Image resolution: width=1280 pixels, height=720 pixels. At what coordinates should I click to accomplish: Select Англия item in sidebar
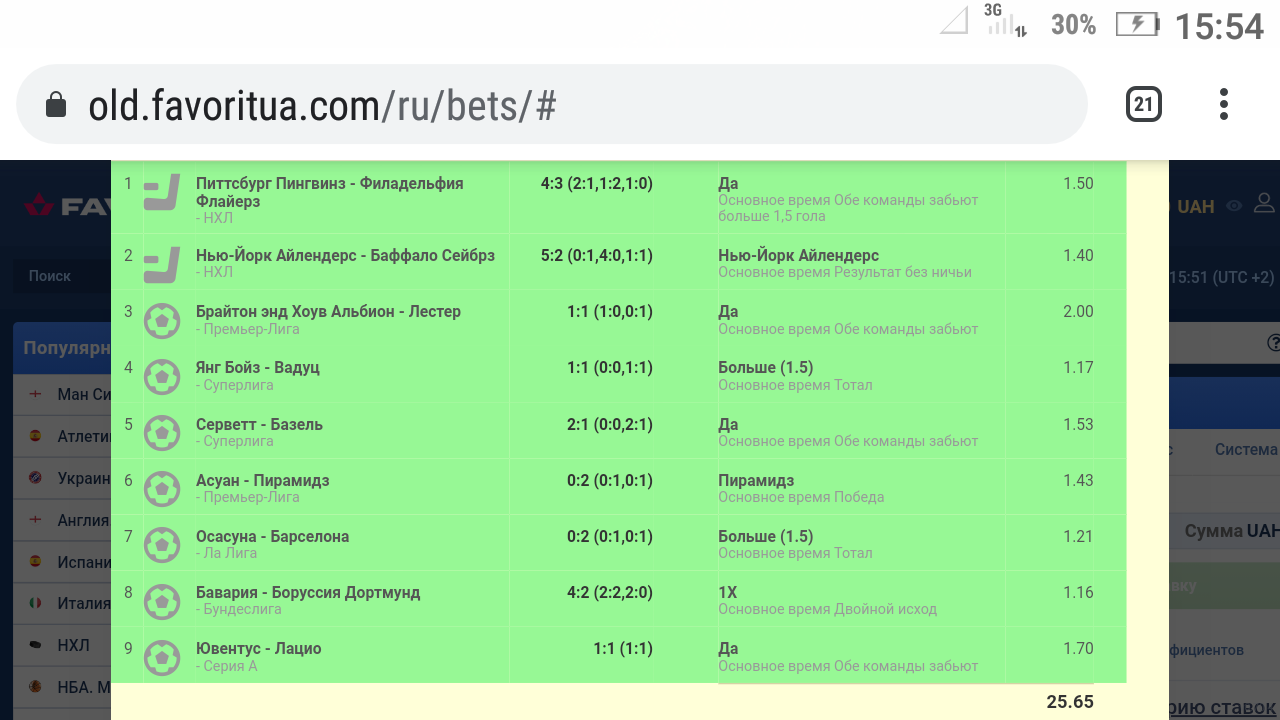[62, 520]
